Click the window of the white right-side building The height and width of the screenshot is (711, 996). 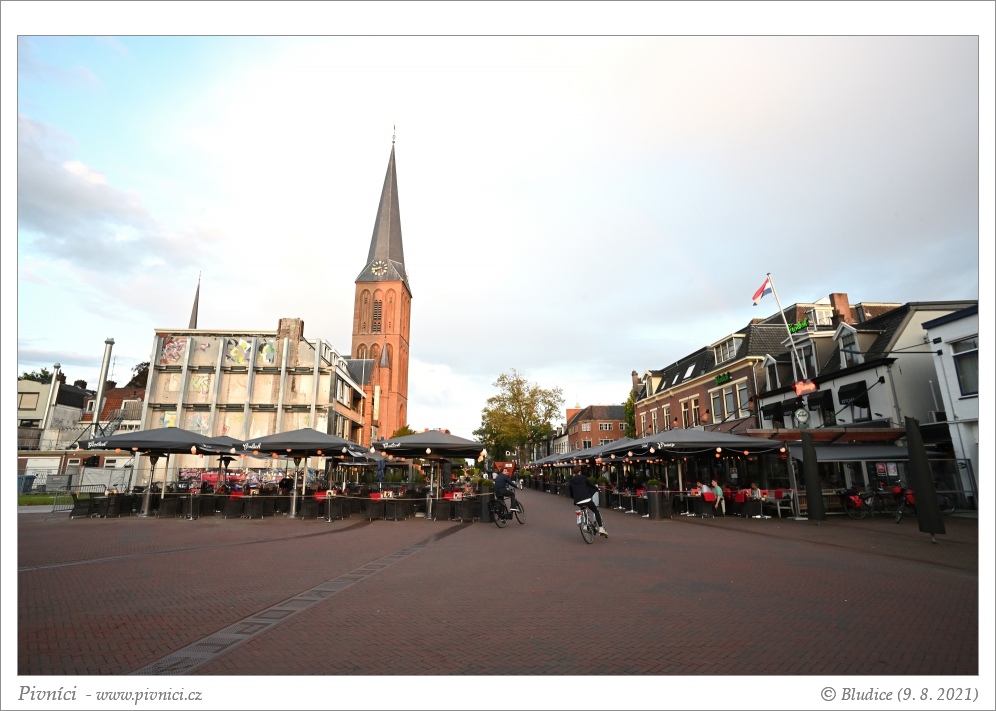point(965,366)
